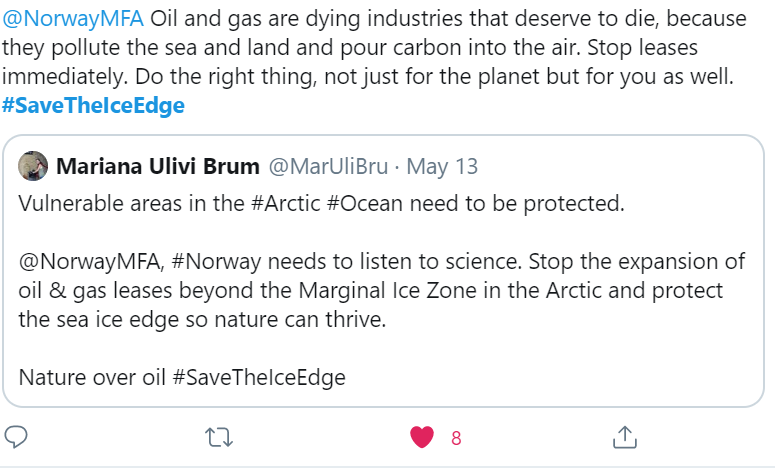The width and height of the screenshot is (775, 469).
Task: Click @NorwayMFA mention starting the main tweet
Action: pyautogui.click(x=74, y=18)
